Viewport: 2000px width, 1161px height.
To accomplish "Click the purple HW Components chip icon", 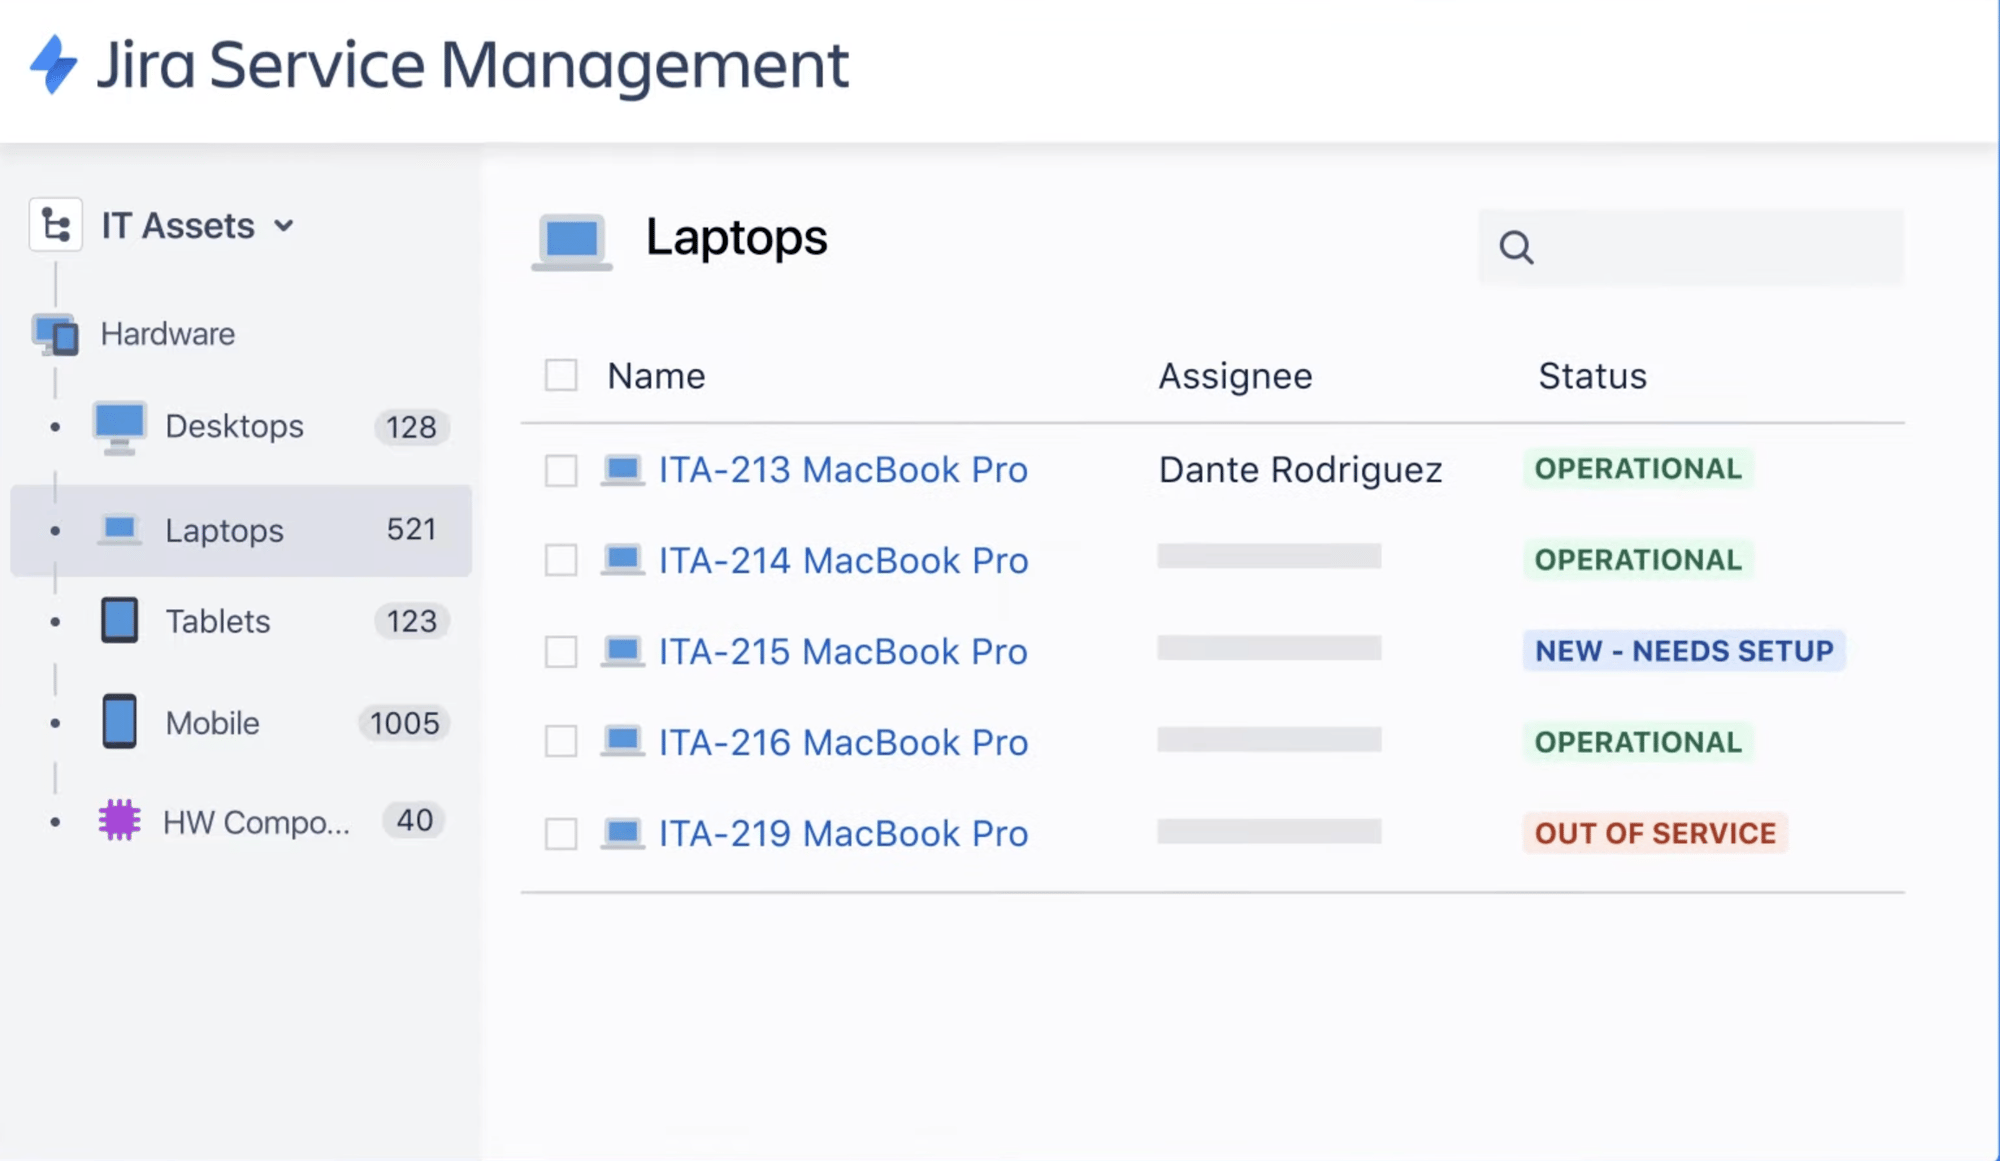I will click(x=119, y=821).
